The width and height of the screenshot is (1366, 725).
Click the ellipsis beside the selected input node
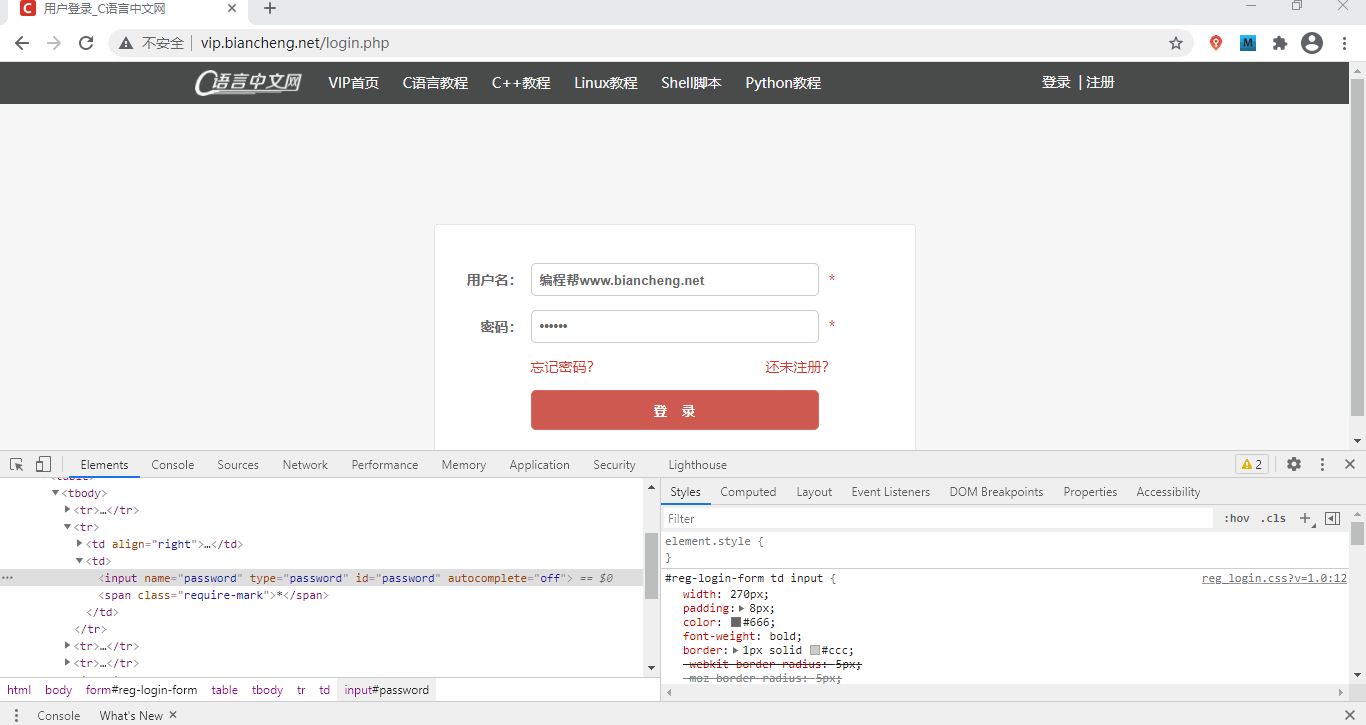(x=8, y=578)
